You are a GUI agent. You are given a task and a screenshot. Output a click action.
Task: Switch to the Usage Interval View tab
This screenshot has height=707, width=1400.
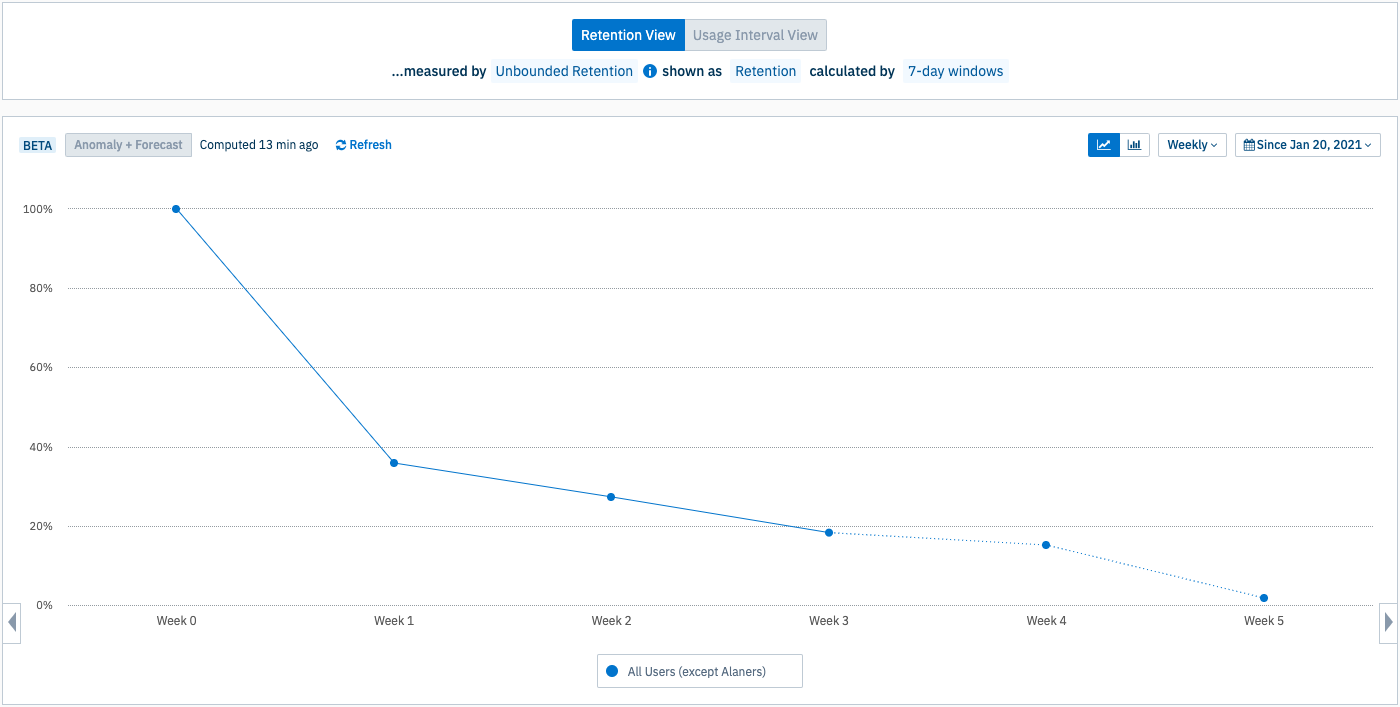[756, 35]
